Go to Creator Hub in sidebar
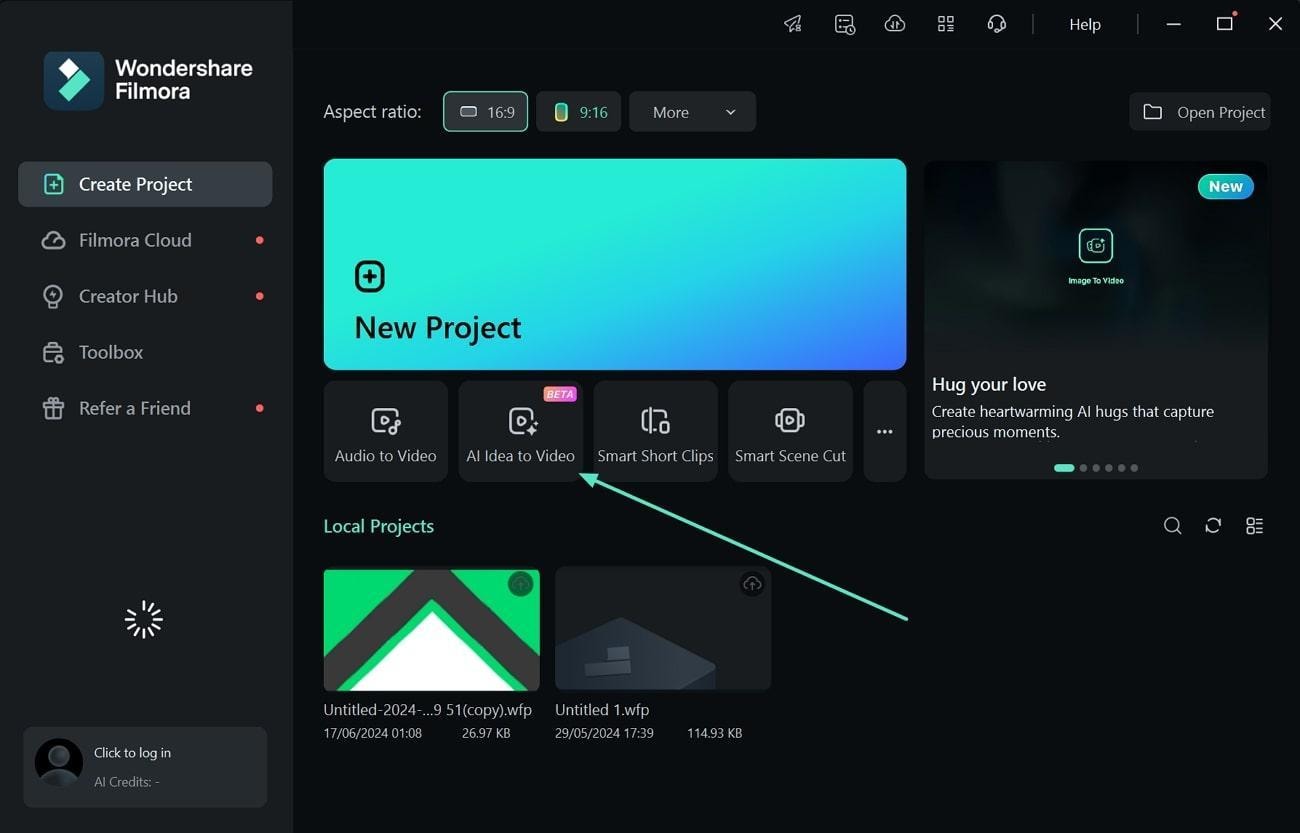 tap(145, 296)
